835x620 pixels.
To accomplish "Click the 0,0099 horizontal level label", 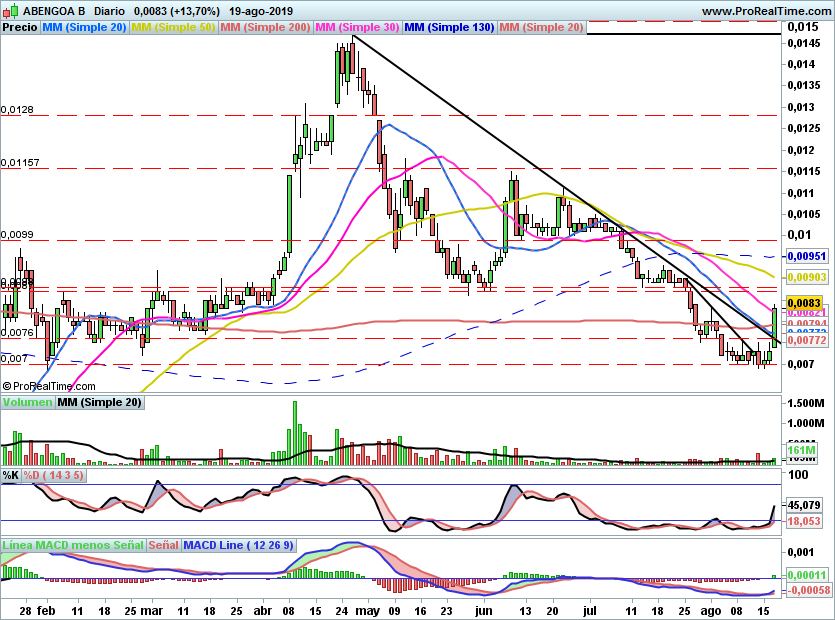I will (x=17, y=235).
